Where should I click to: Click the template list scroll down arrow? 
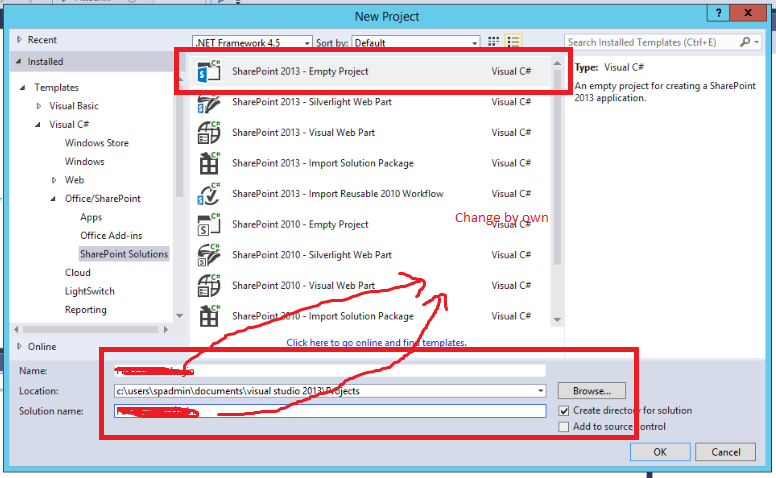click(x=557, y=320)
